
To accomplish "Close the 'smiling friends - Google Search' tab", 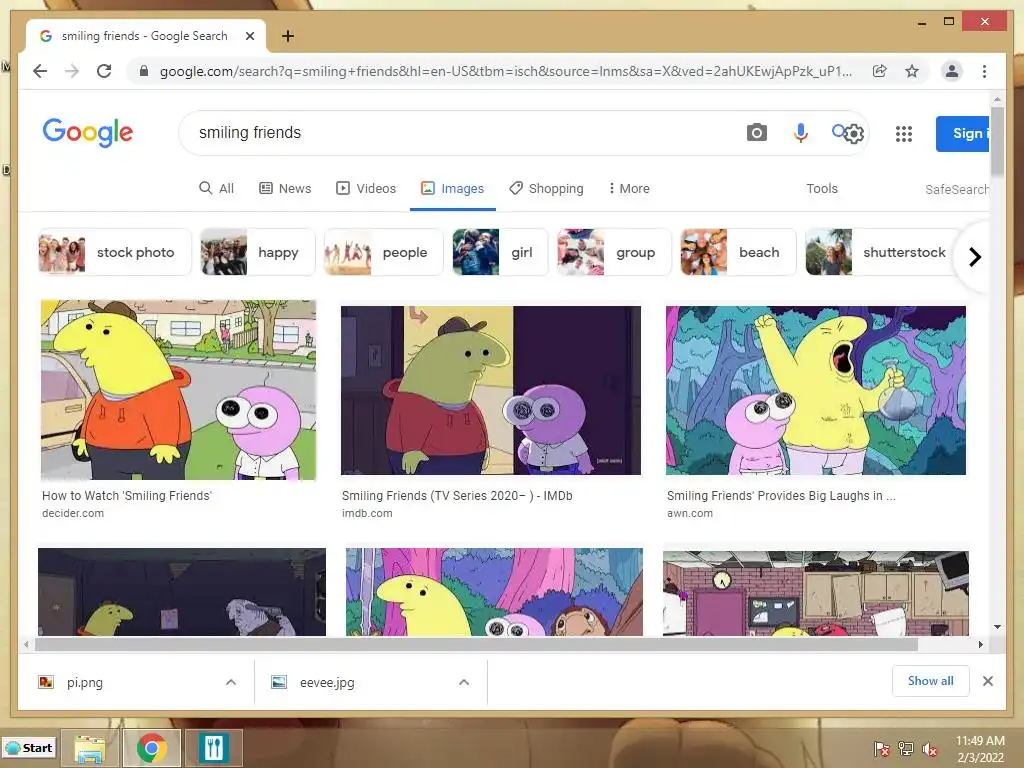I will click(x=249, y=36).
